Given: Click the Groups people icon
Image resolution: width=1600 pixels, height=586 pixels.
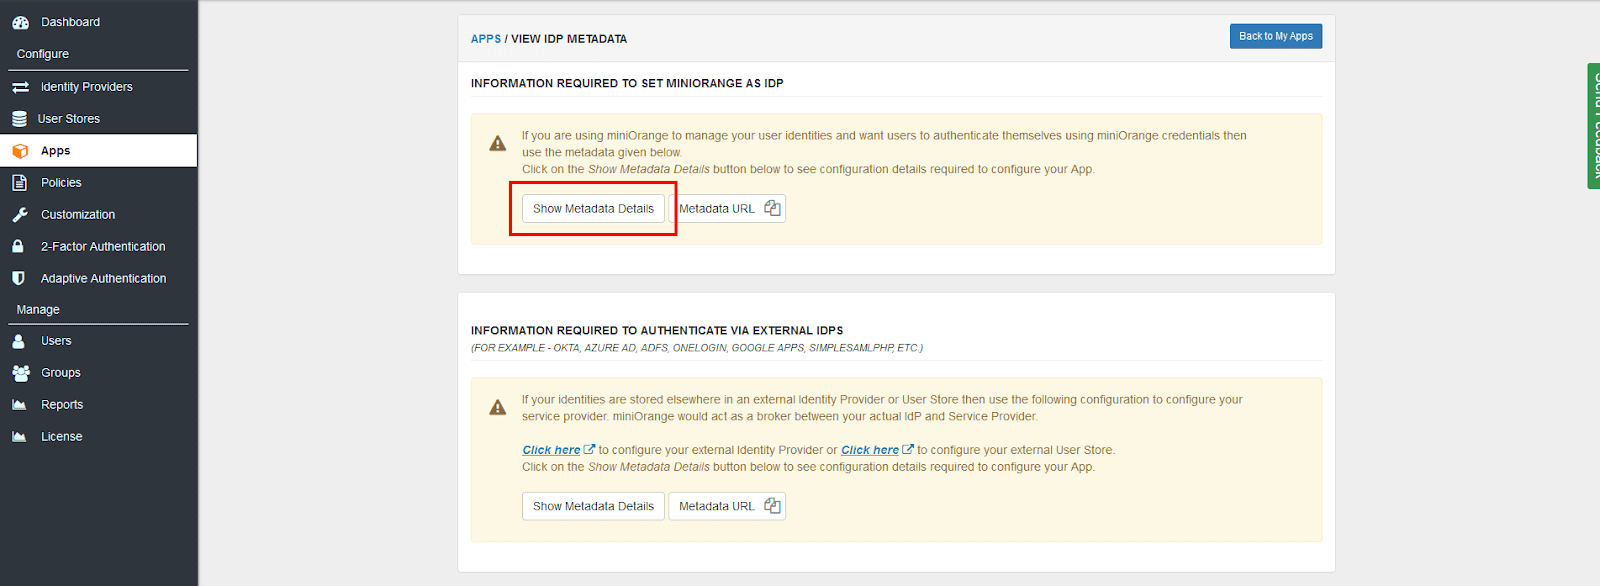Looking at the screenshot, I should [x=21, y=373].
